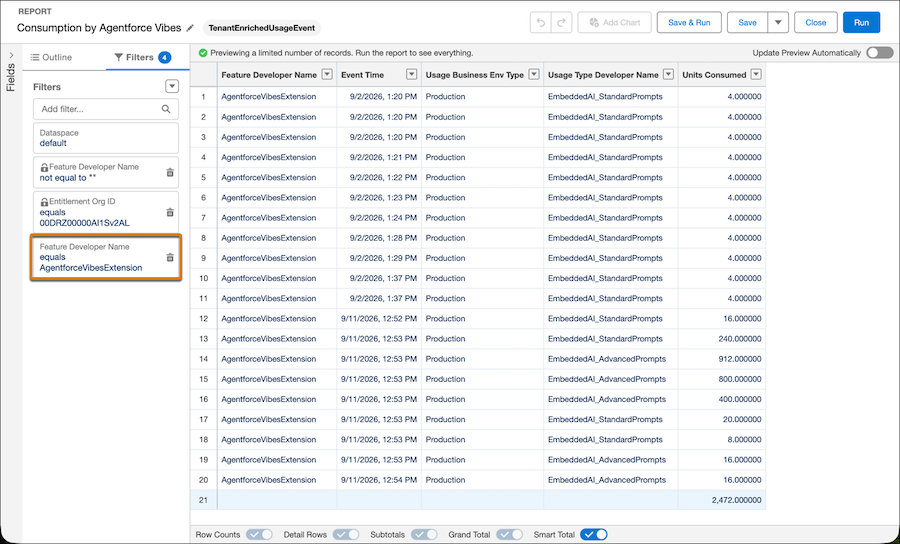The image size is (900, 544).
Task: Click Event Time 9/11/2026, 12:54 PM
Action: [x=379, y=480]
